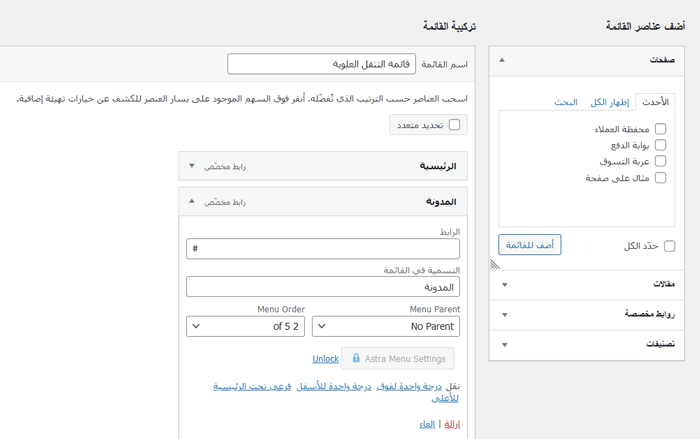Click the أضف للقائمة button
Viewport: 700px width, 439px height.
click(530, 245)
